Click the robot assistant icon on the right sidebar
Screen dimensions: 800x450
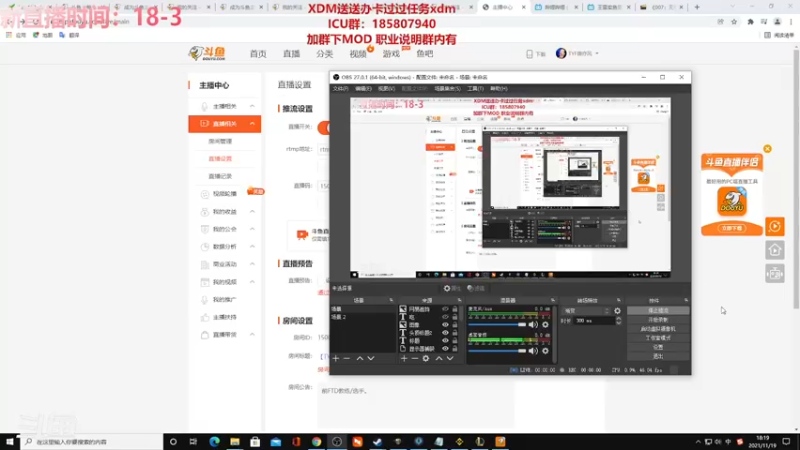774,274
